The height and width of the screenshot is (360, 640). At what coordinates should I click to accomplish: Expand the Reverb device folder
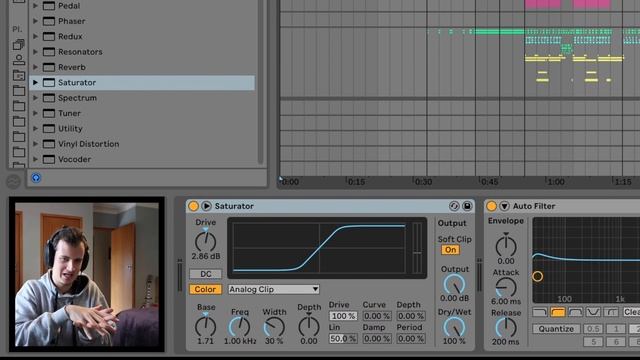pyautogui.click(x=36, y=67)
